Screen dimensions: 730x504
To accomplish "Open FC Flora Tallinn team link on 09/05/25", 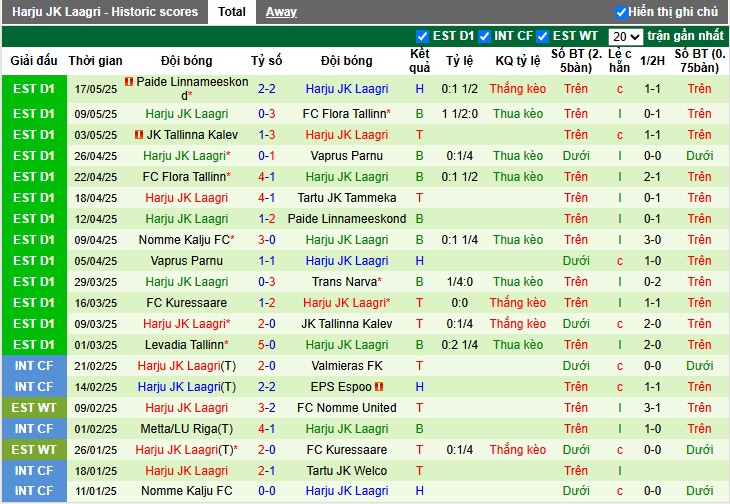I will pos(346,114).
